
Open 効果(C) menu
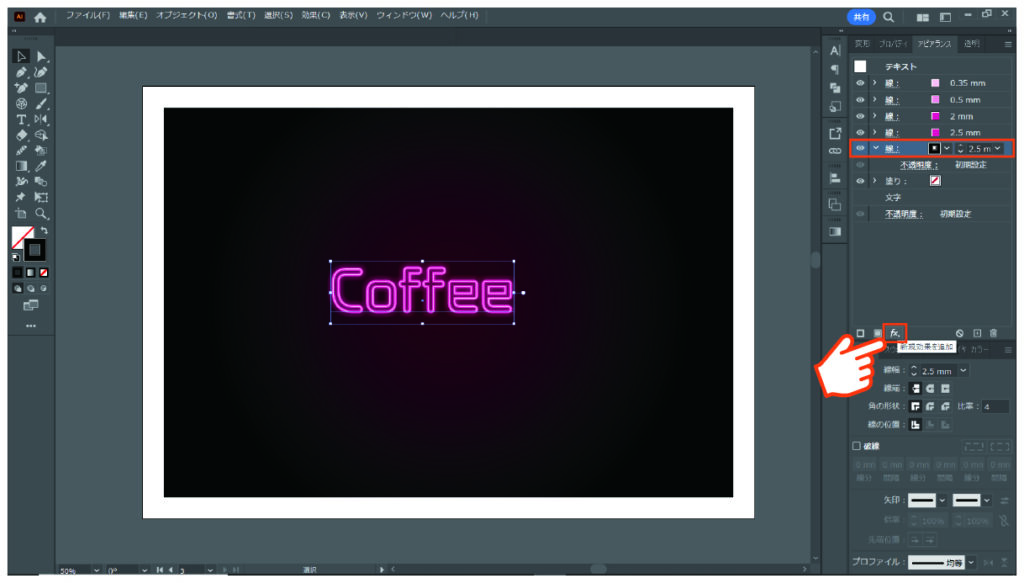point(316,15)
